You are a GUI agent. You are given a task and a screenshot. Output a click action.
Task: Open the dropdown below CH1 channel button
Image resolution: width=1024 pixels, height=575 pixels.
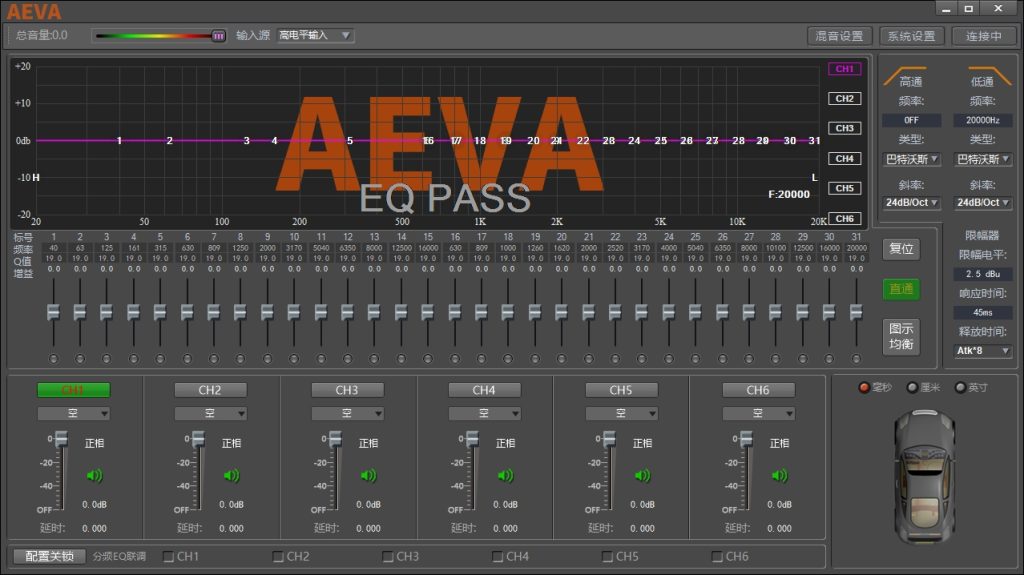pos(74,414)
